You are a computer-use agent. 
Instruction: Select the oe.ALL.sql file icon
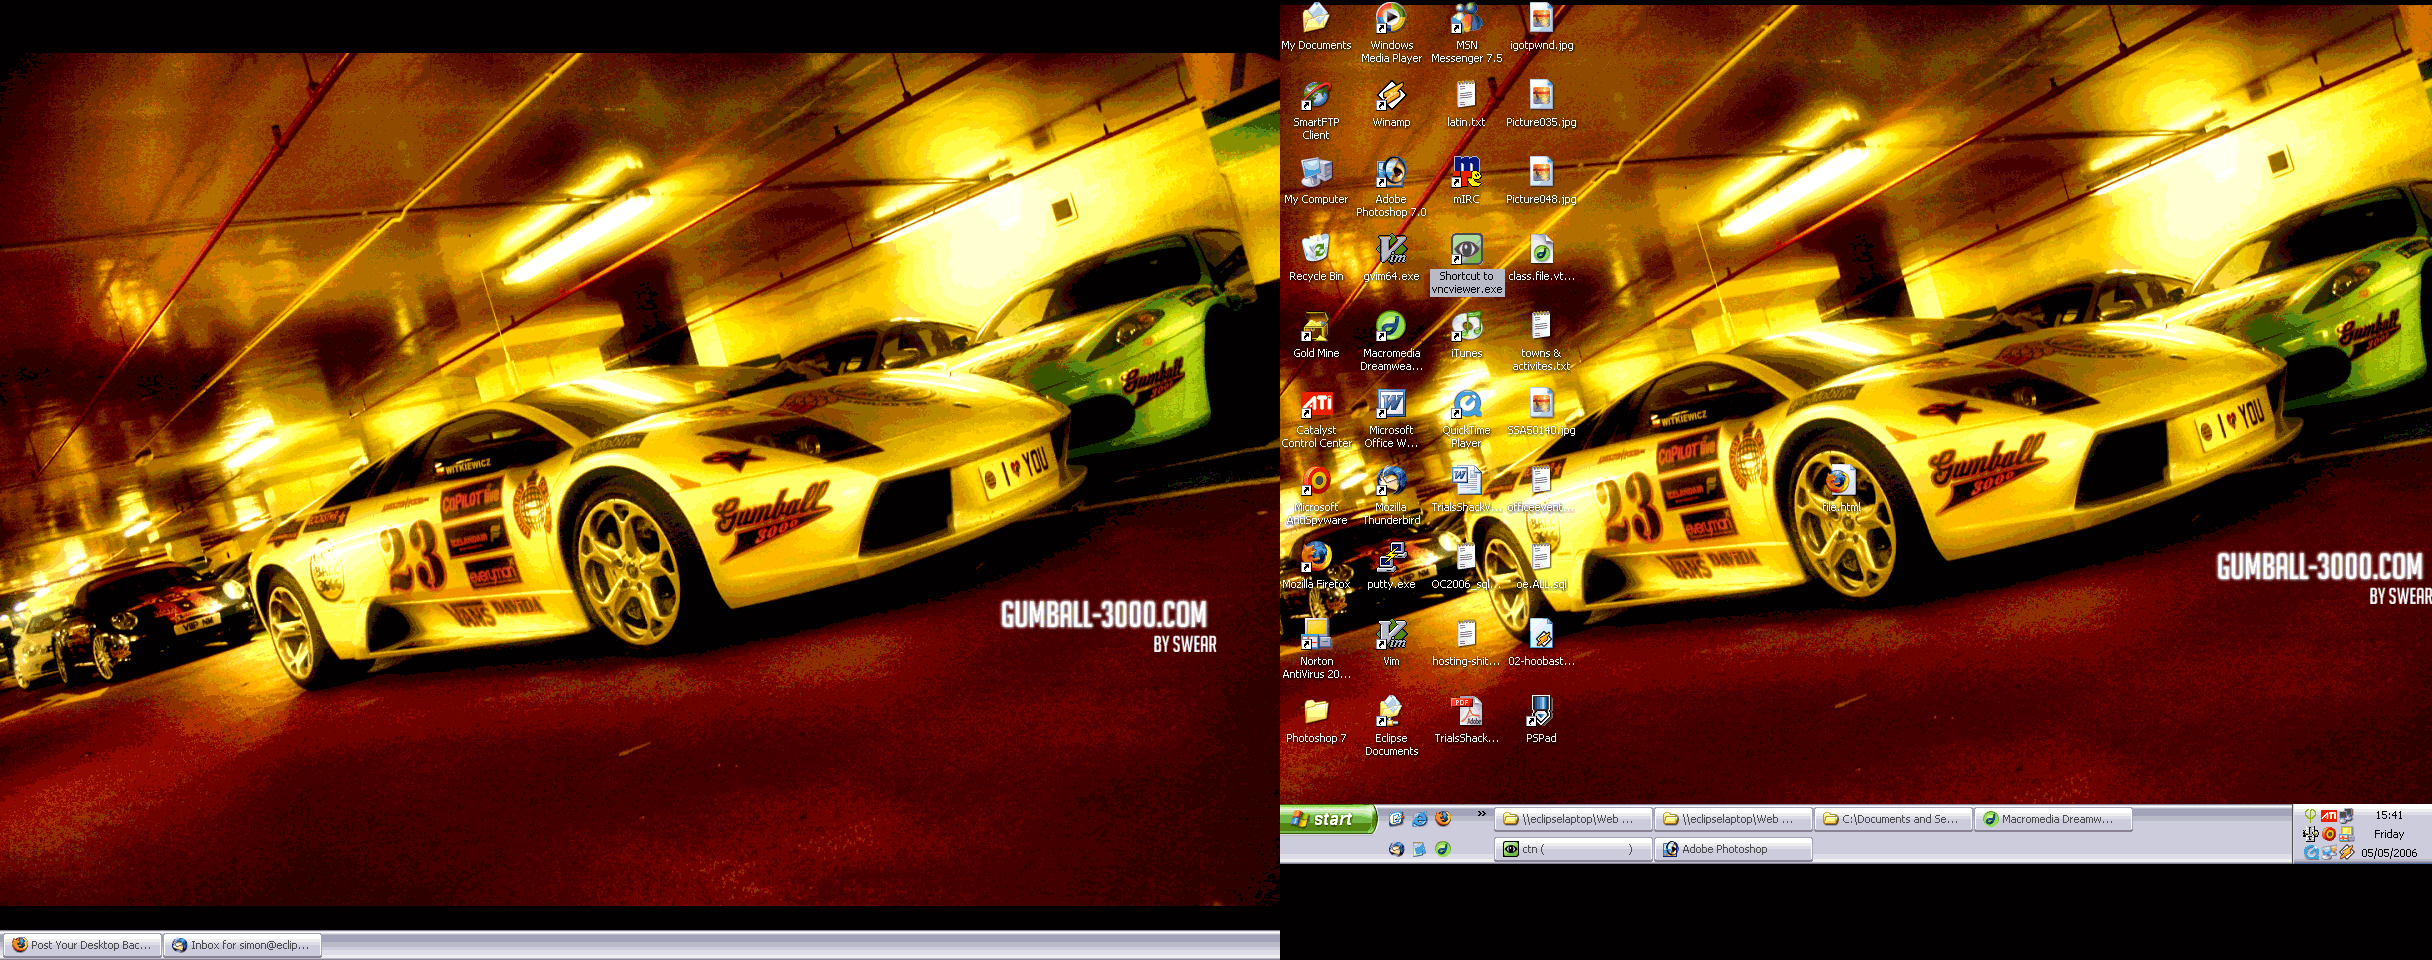click(1541, 566)
